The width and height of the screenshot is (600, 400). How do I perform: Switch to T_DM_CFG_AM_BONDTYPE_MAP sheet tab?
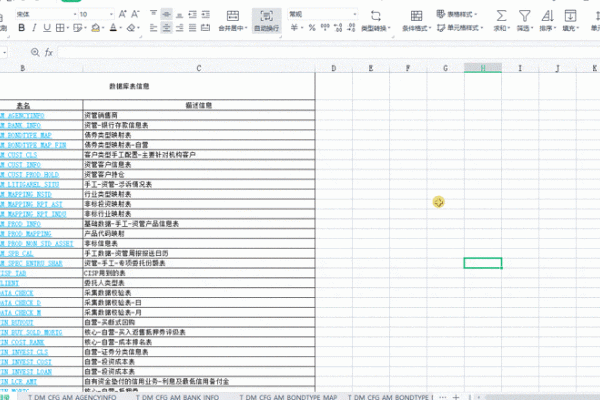pyautogui.click(x=288, y=397)
